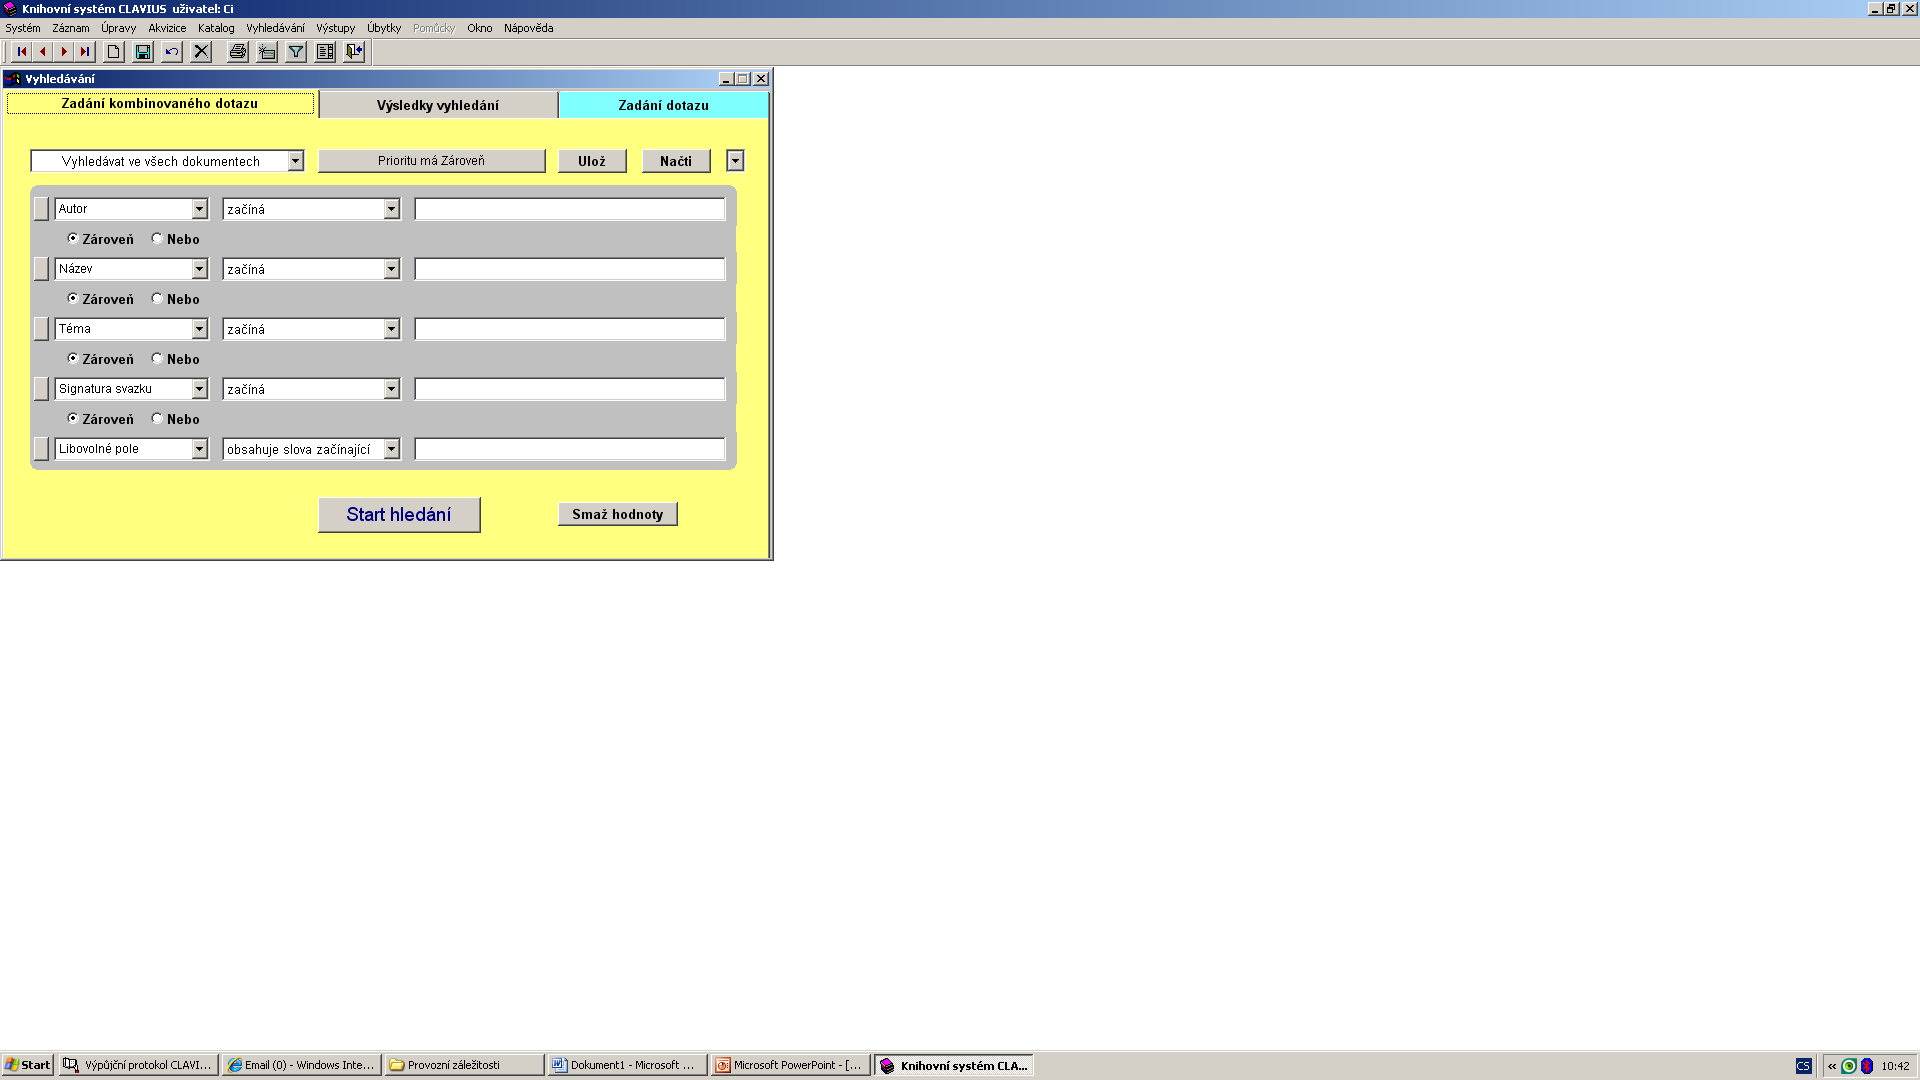Switch to Výsledky vyhledání tab
1920x1080 pixels.
pos(438,105)
